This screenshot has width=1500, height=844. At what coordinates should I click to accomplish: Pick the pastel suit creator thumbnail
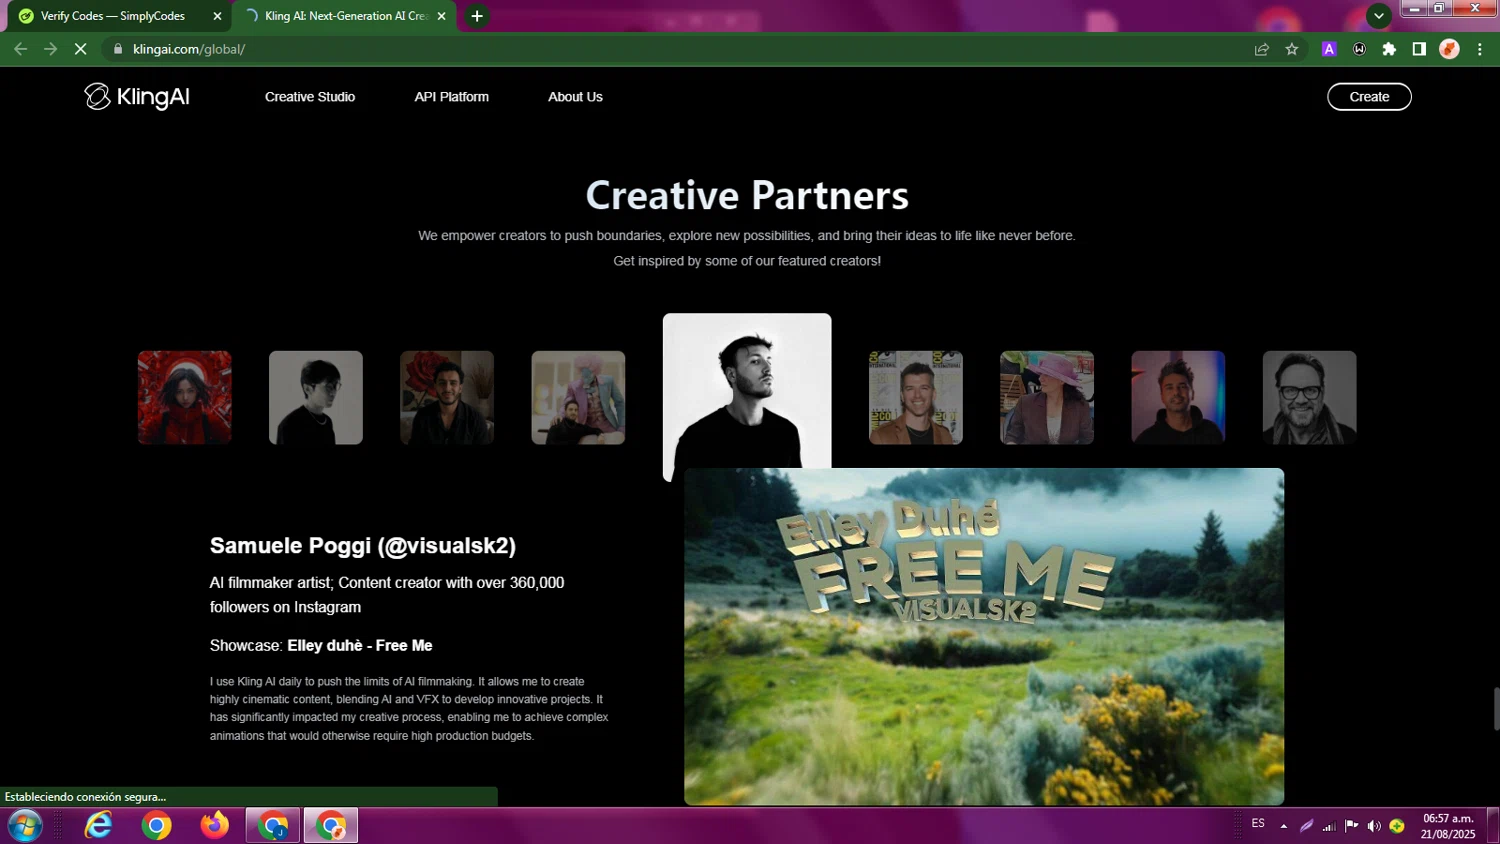pos(578,397)
